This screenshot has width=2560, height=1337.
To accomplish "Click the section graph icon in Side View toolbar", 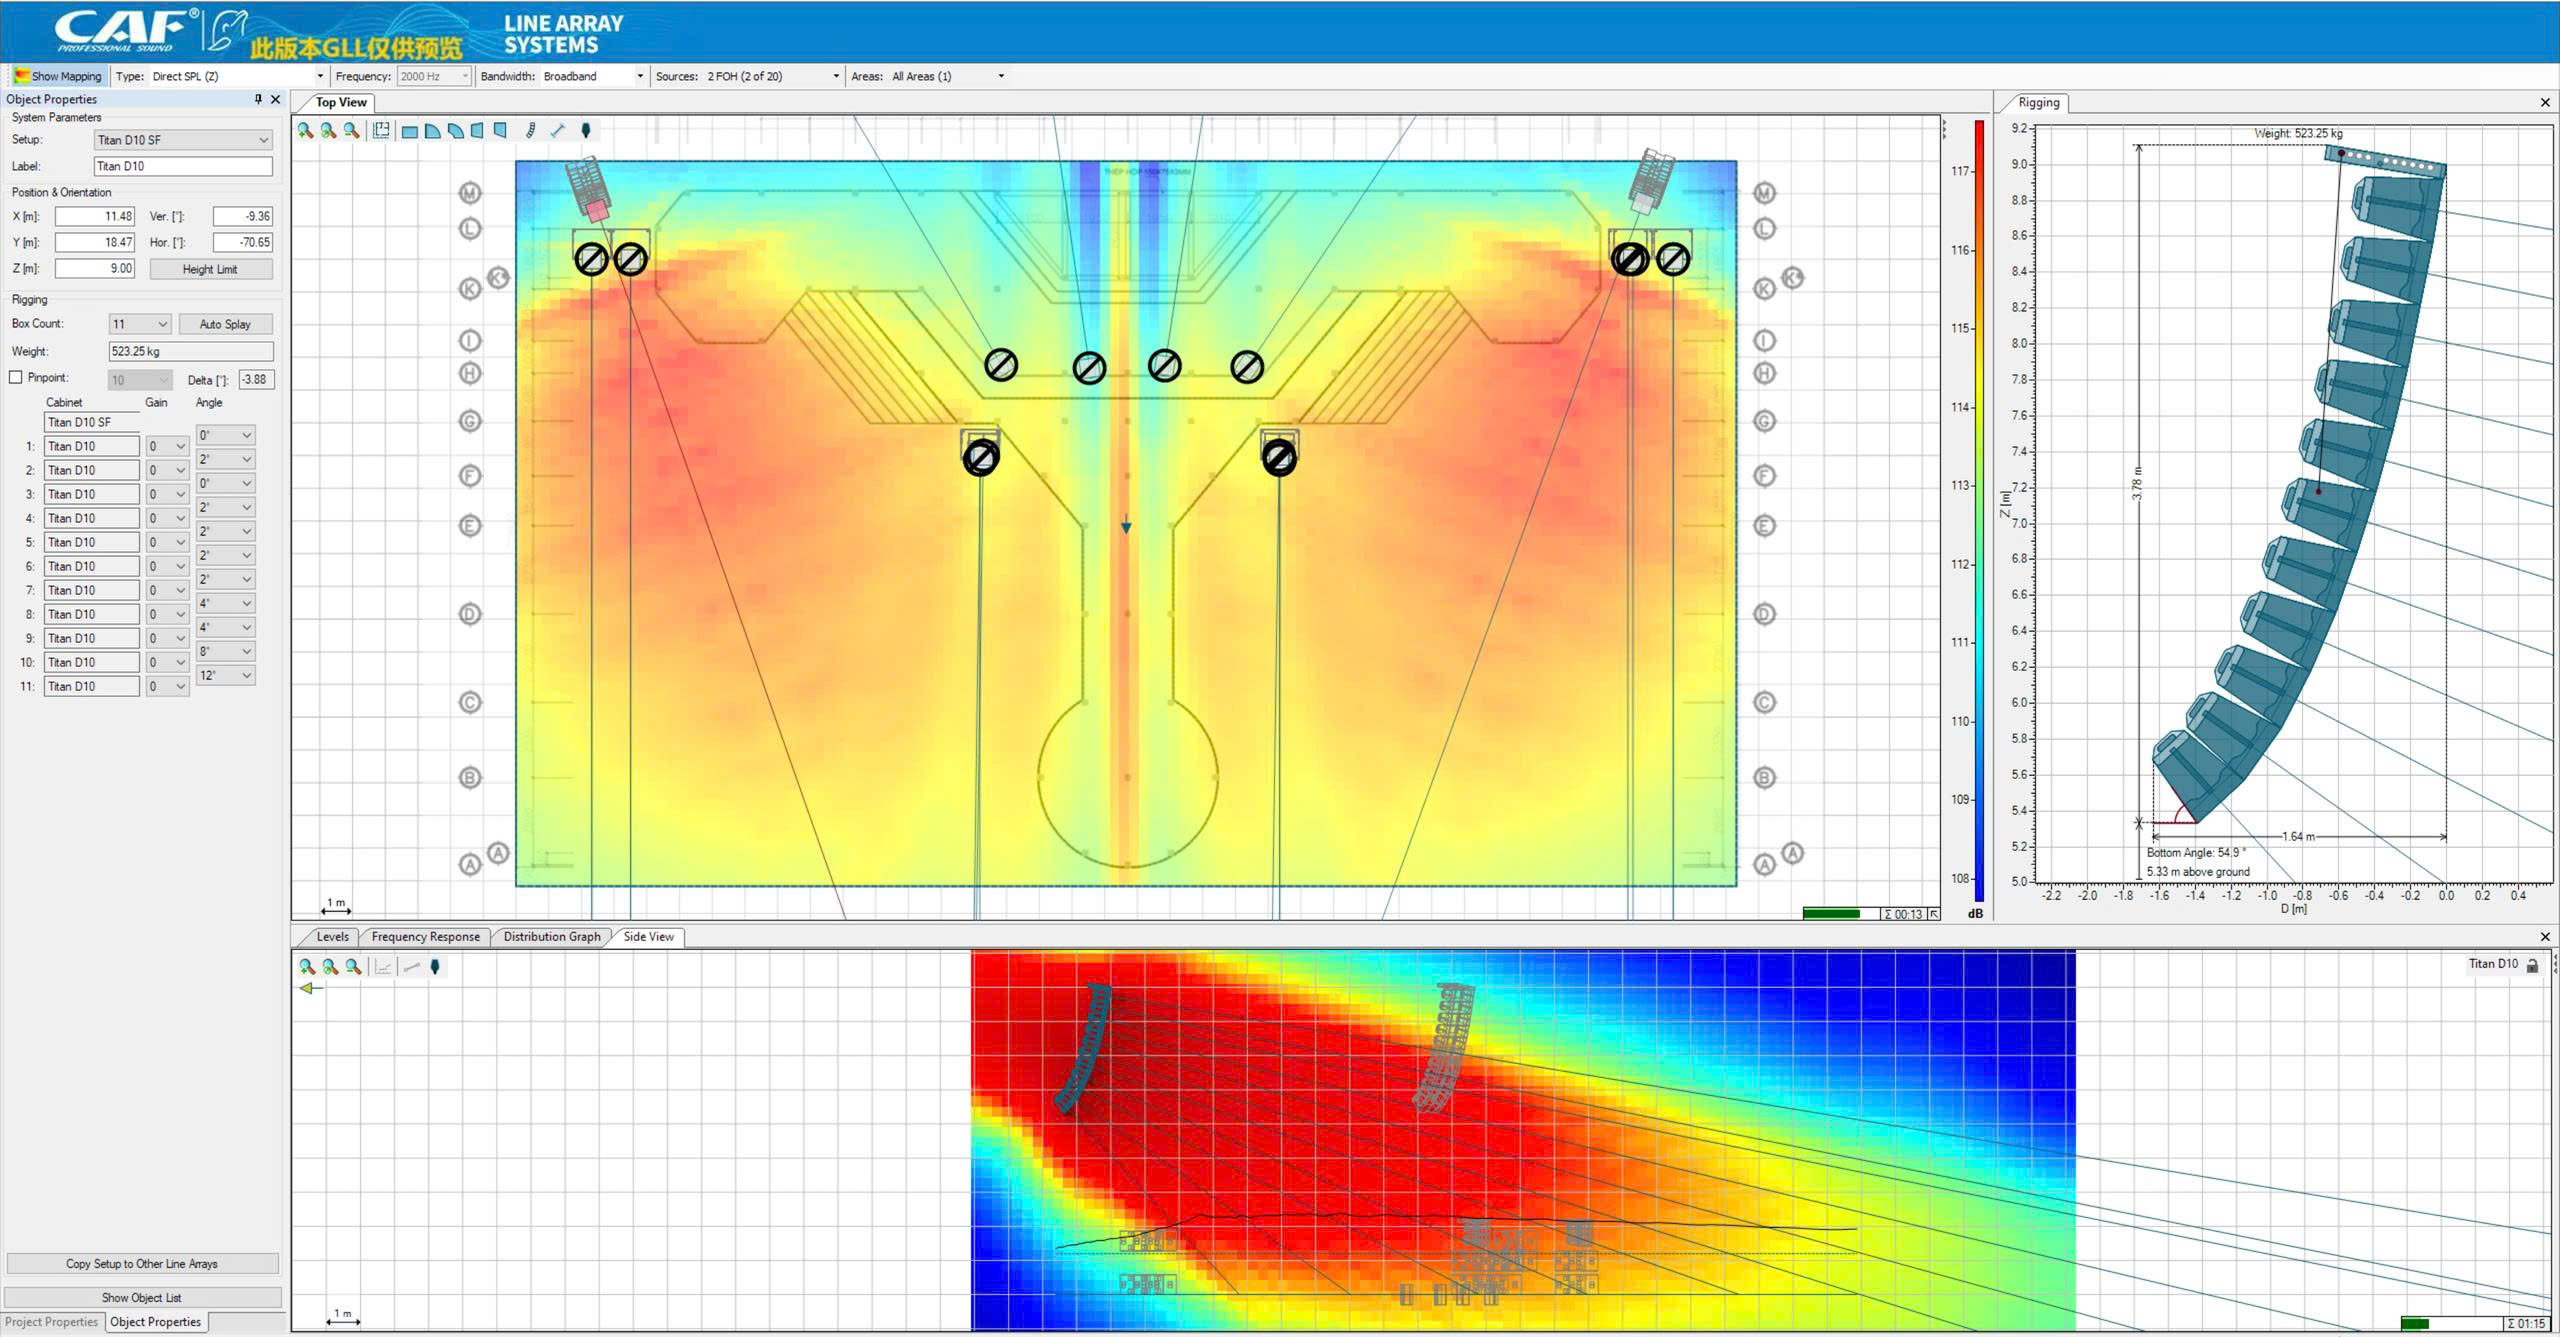I will click(x=383, y=967).
